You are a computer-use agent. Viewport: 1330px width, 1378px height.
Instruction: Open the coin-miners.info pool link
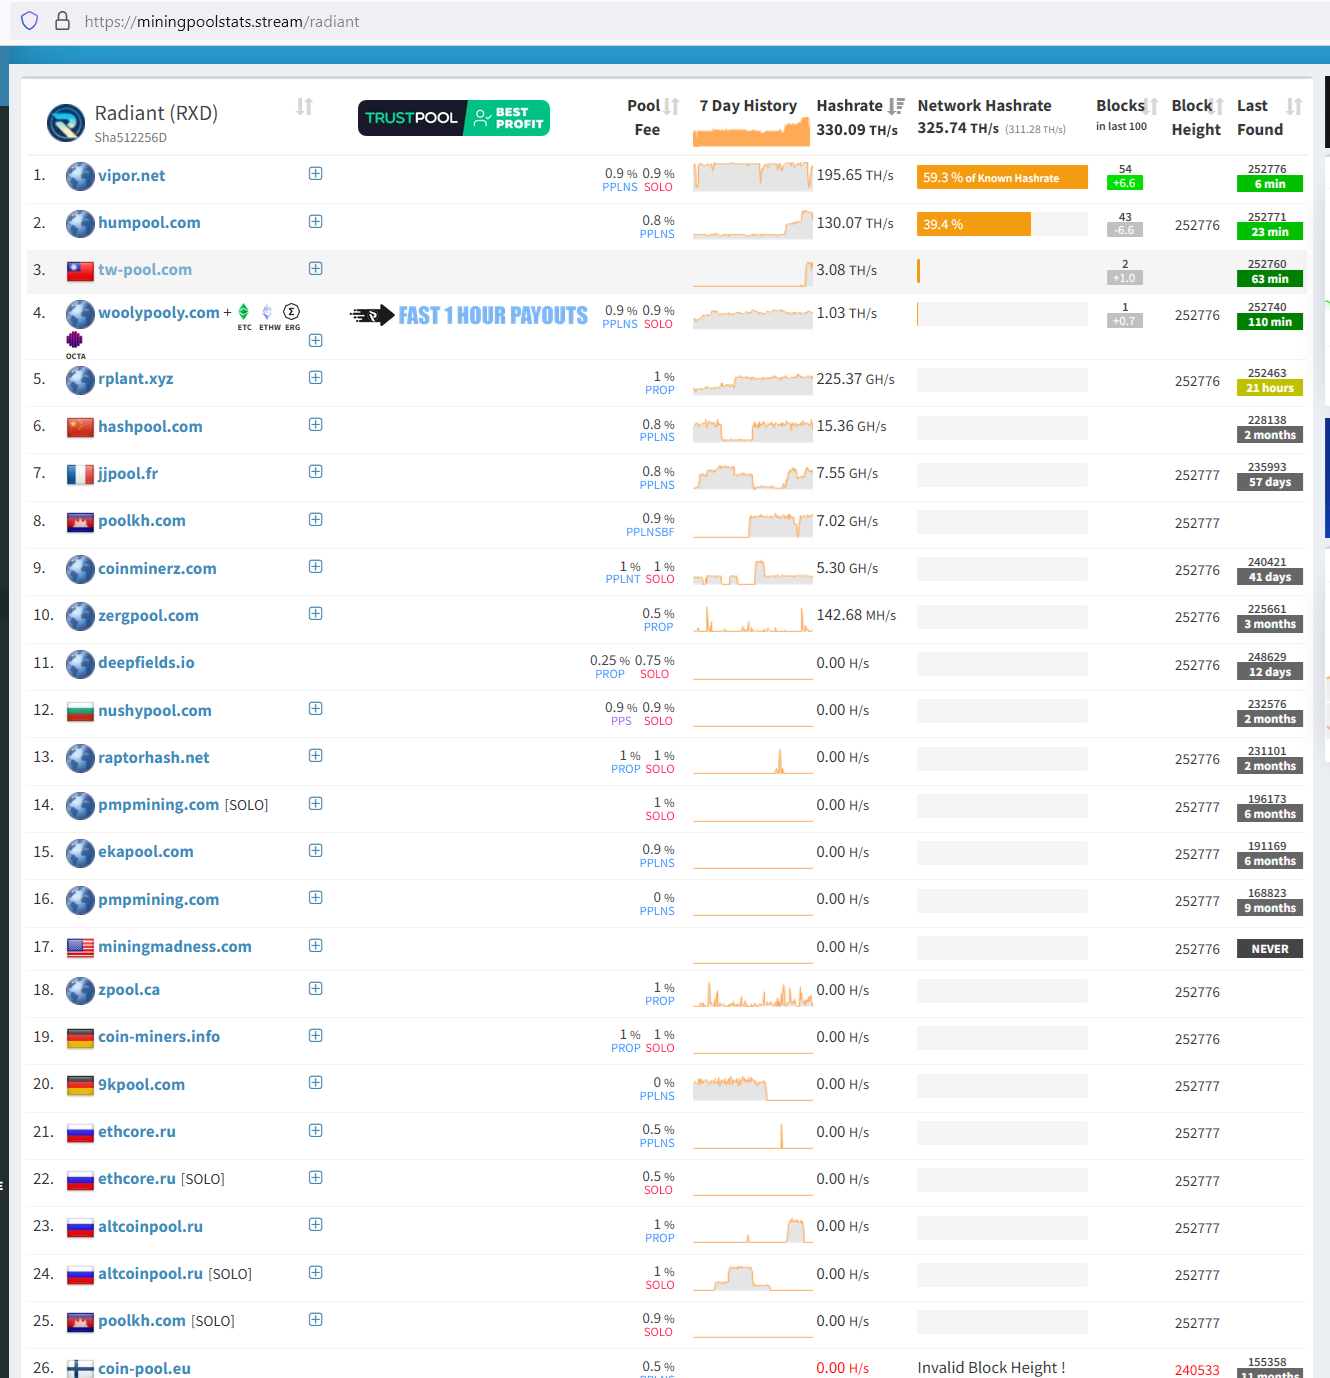(x=159, y=1037)
